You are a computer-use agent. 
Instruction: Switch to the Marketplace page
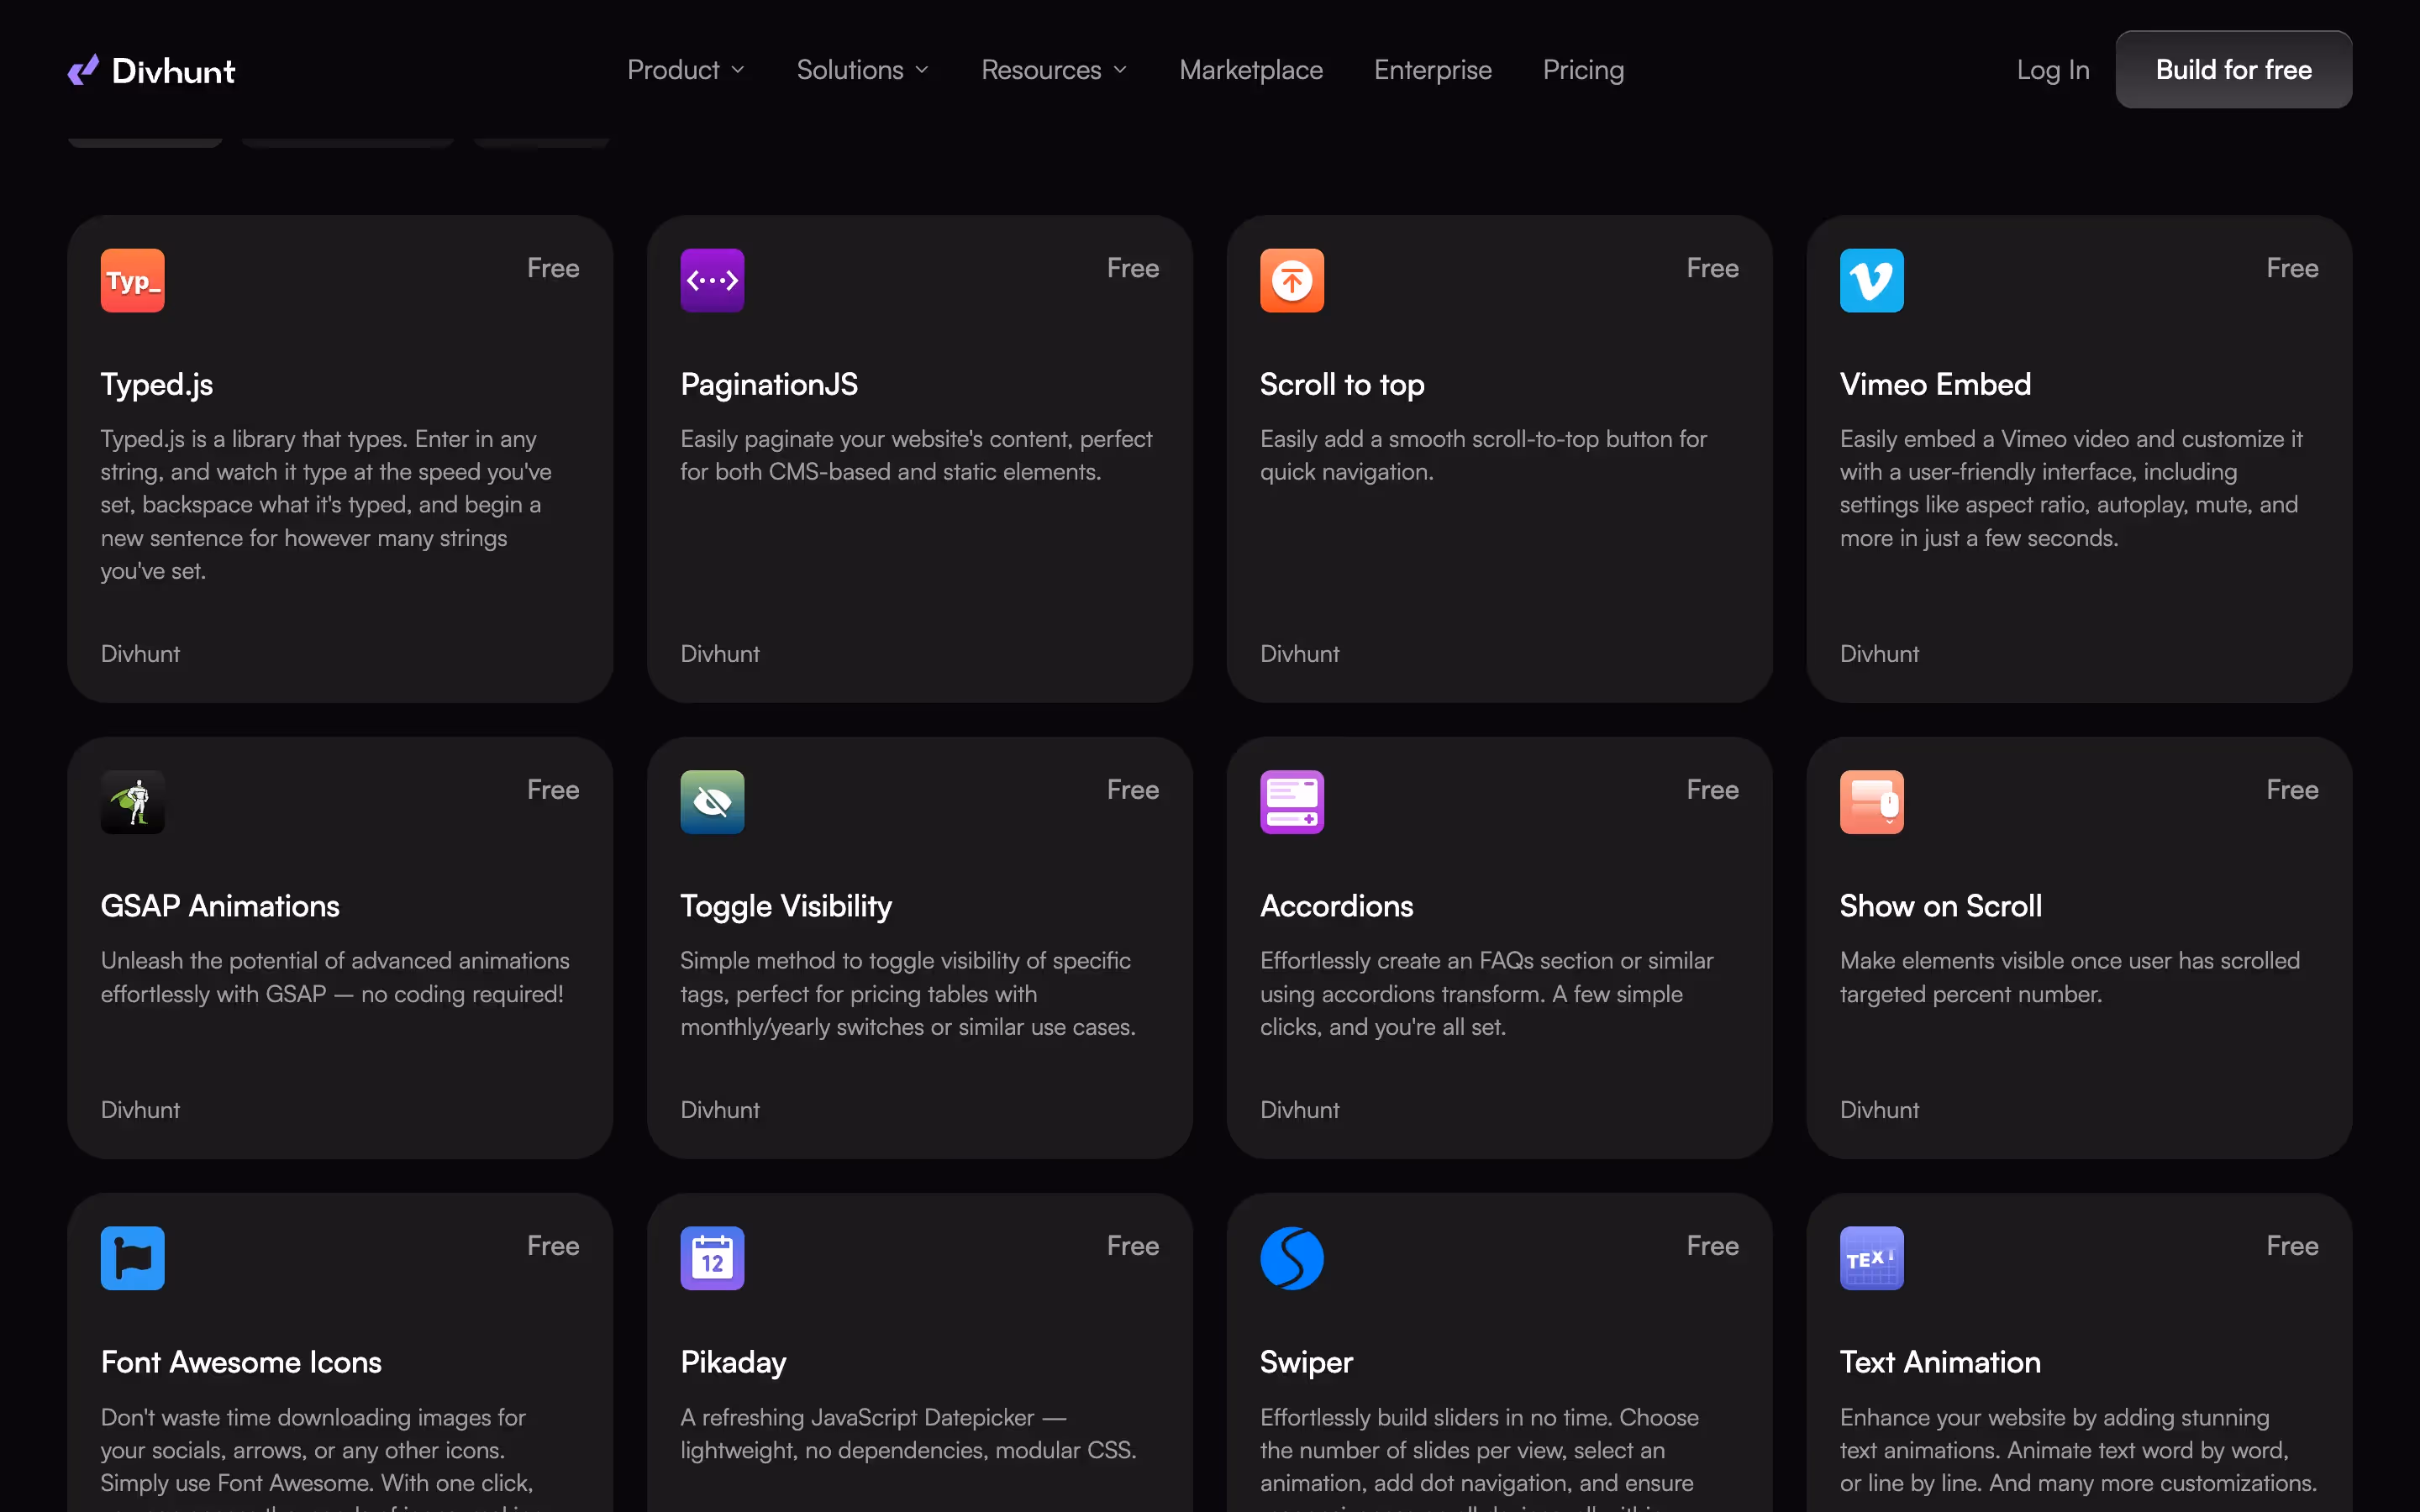click(x=1251, y=69)
